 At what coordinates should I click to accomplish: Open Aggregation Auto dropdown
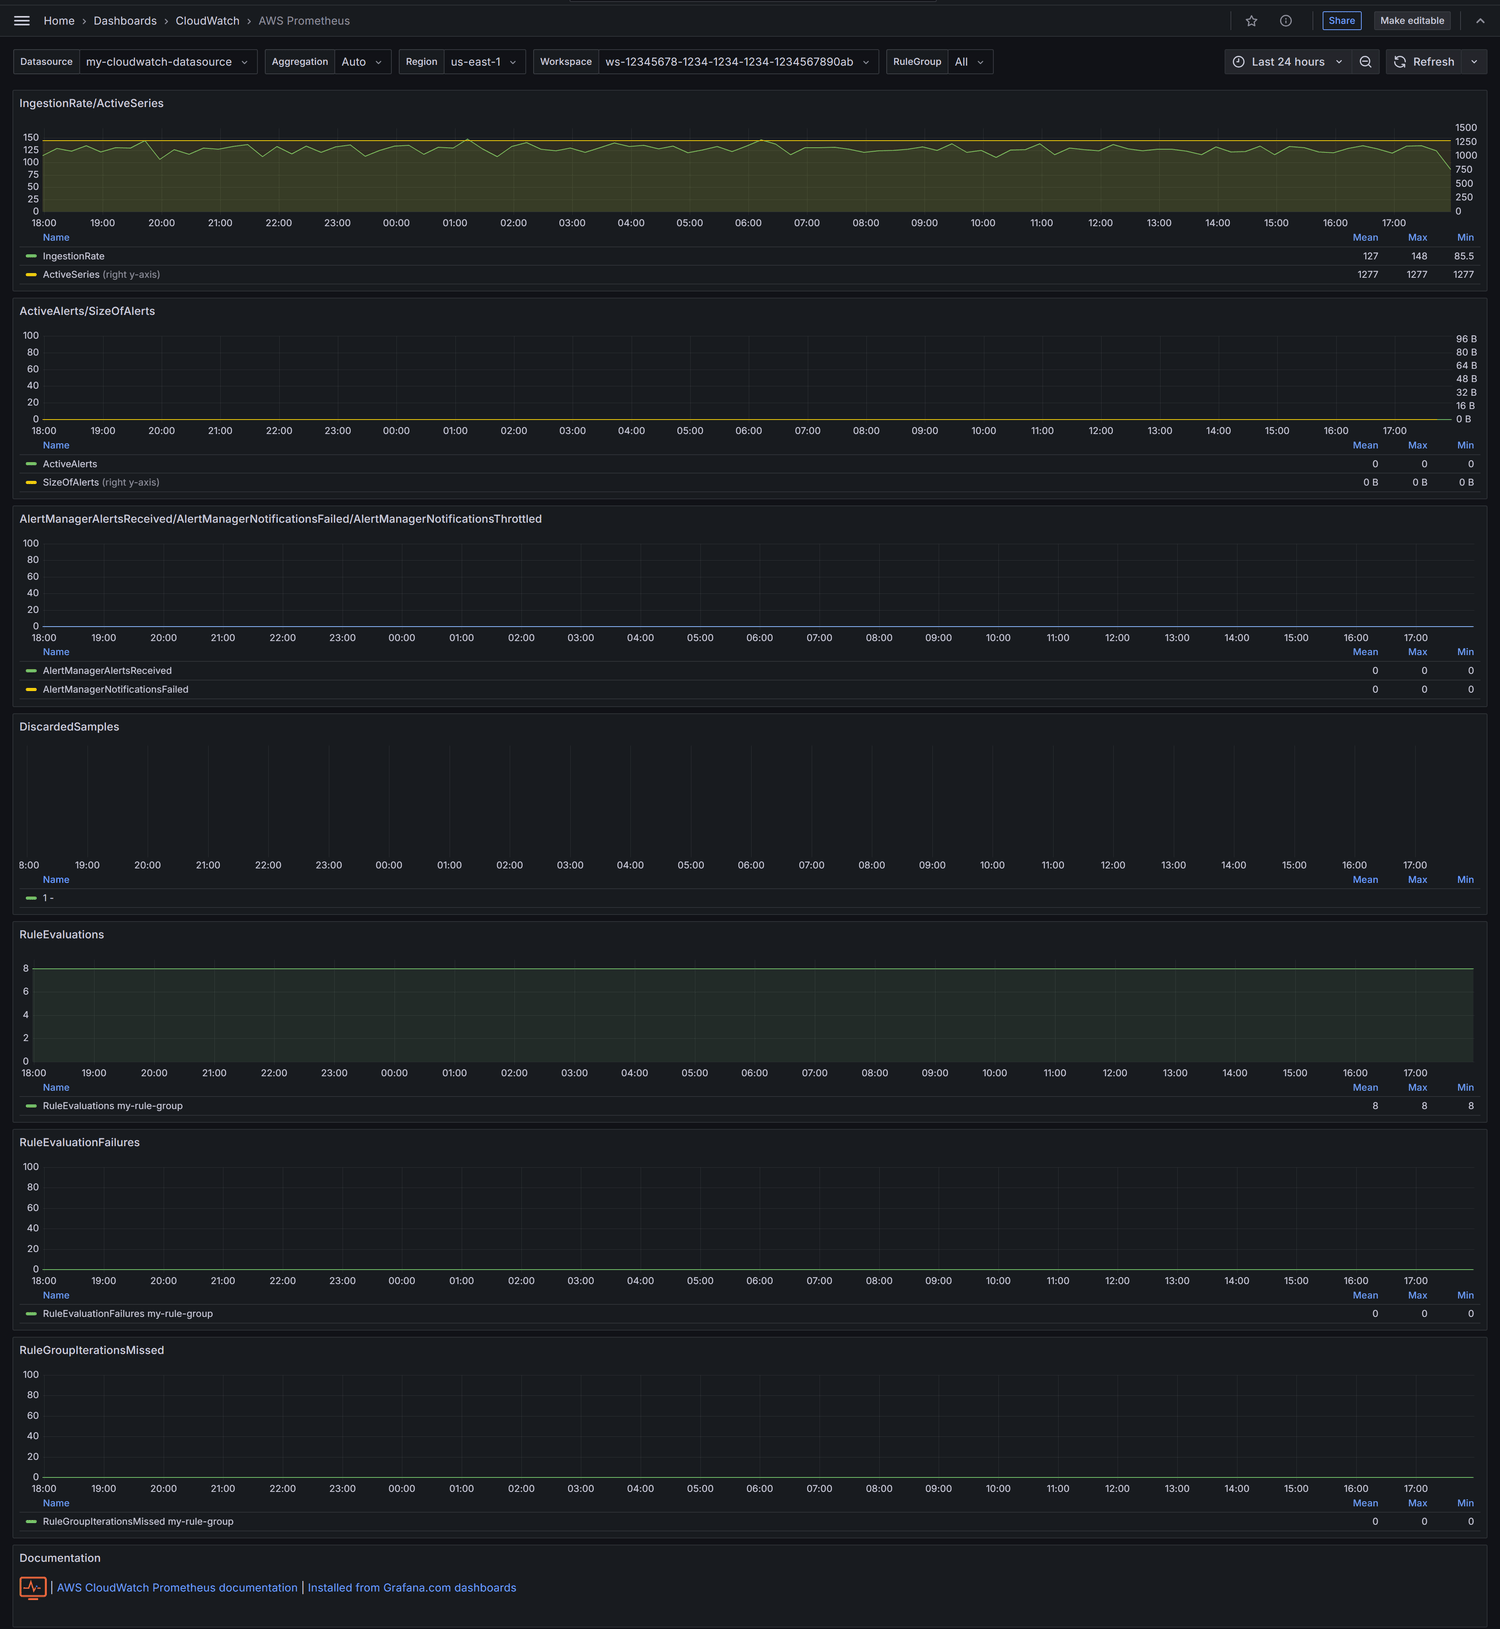362,62
